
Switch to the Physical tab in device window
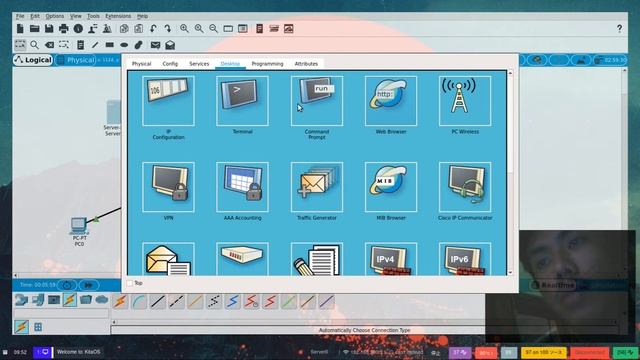tap(141, 64)
